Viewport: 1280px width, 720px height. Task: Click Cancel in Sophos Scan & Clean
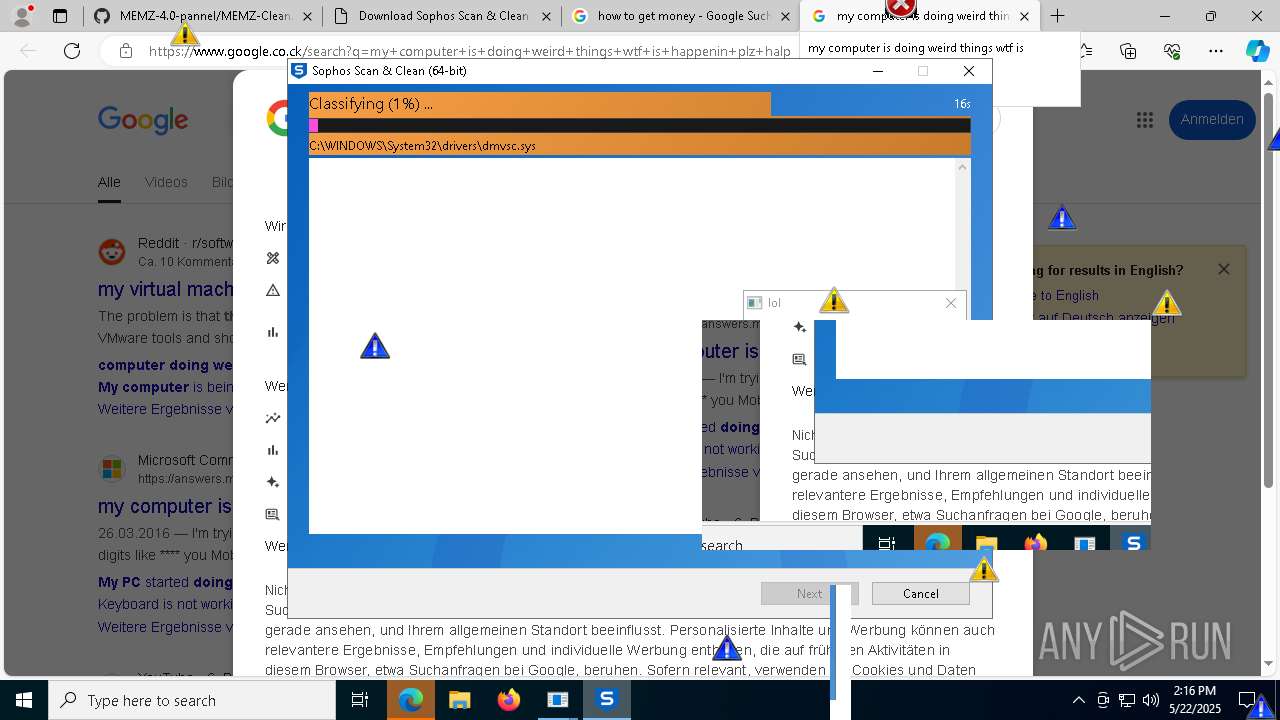coord(920,593)
